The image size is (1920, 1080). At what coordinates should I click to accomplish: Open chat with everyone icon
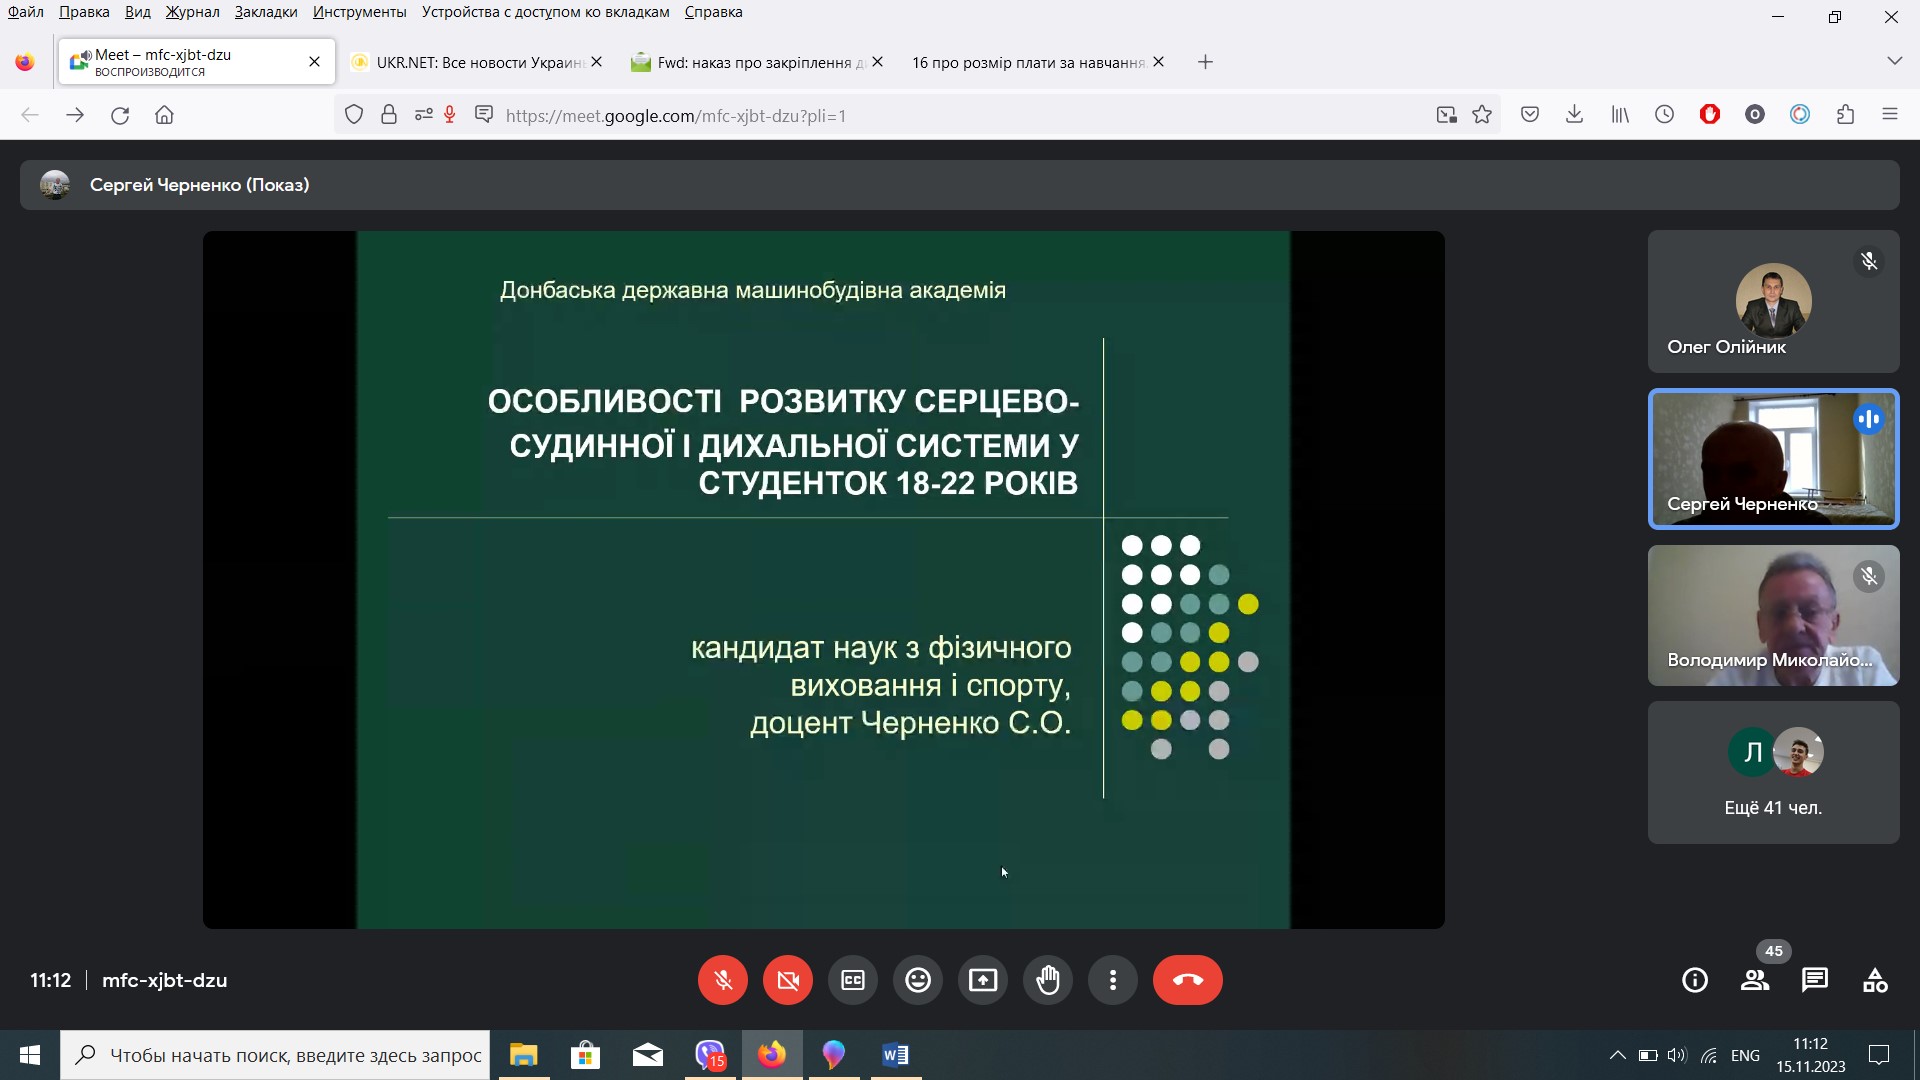pyautogui.click(x=1815, y=980)
